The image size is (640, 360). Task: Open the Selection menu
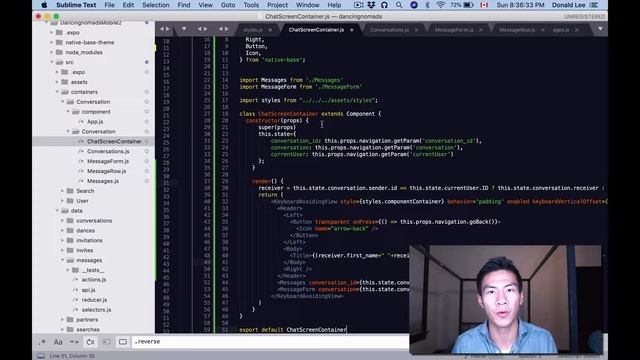point(156,5)
